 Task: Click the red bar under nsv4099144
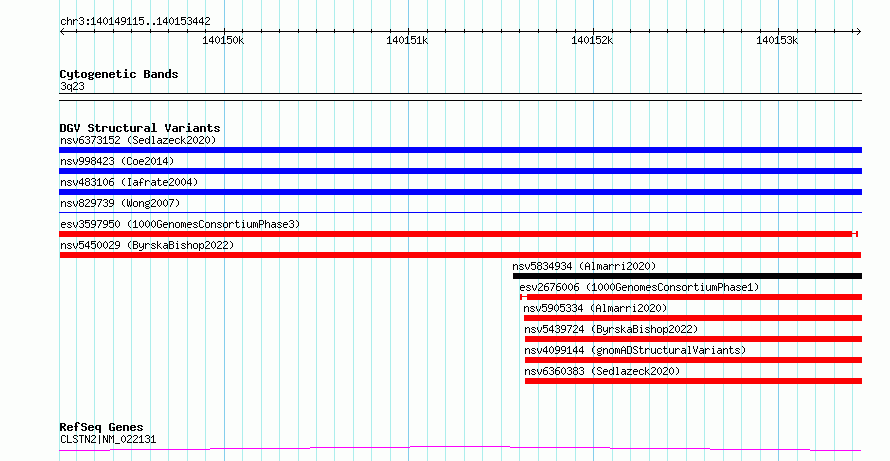pyautogui.click(x=693, y=360)
